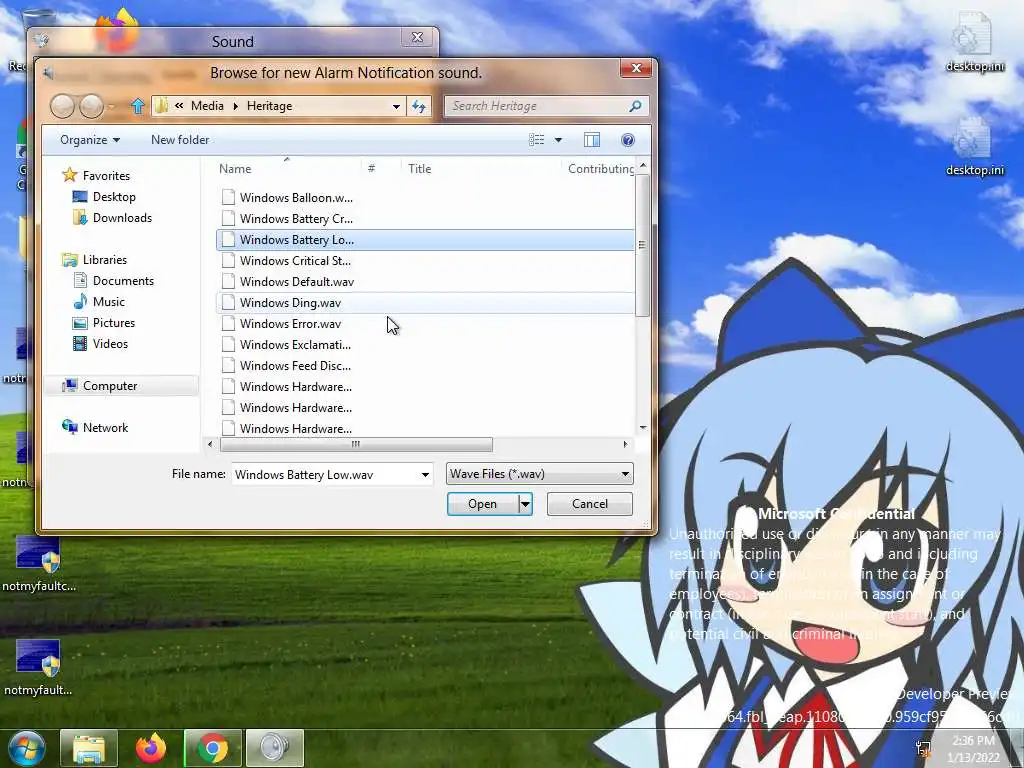
Task: Open Desktop under Favorites
Action: tap(114, 197)
